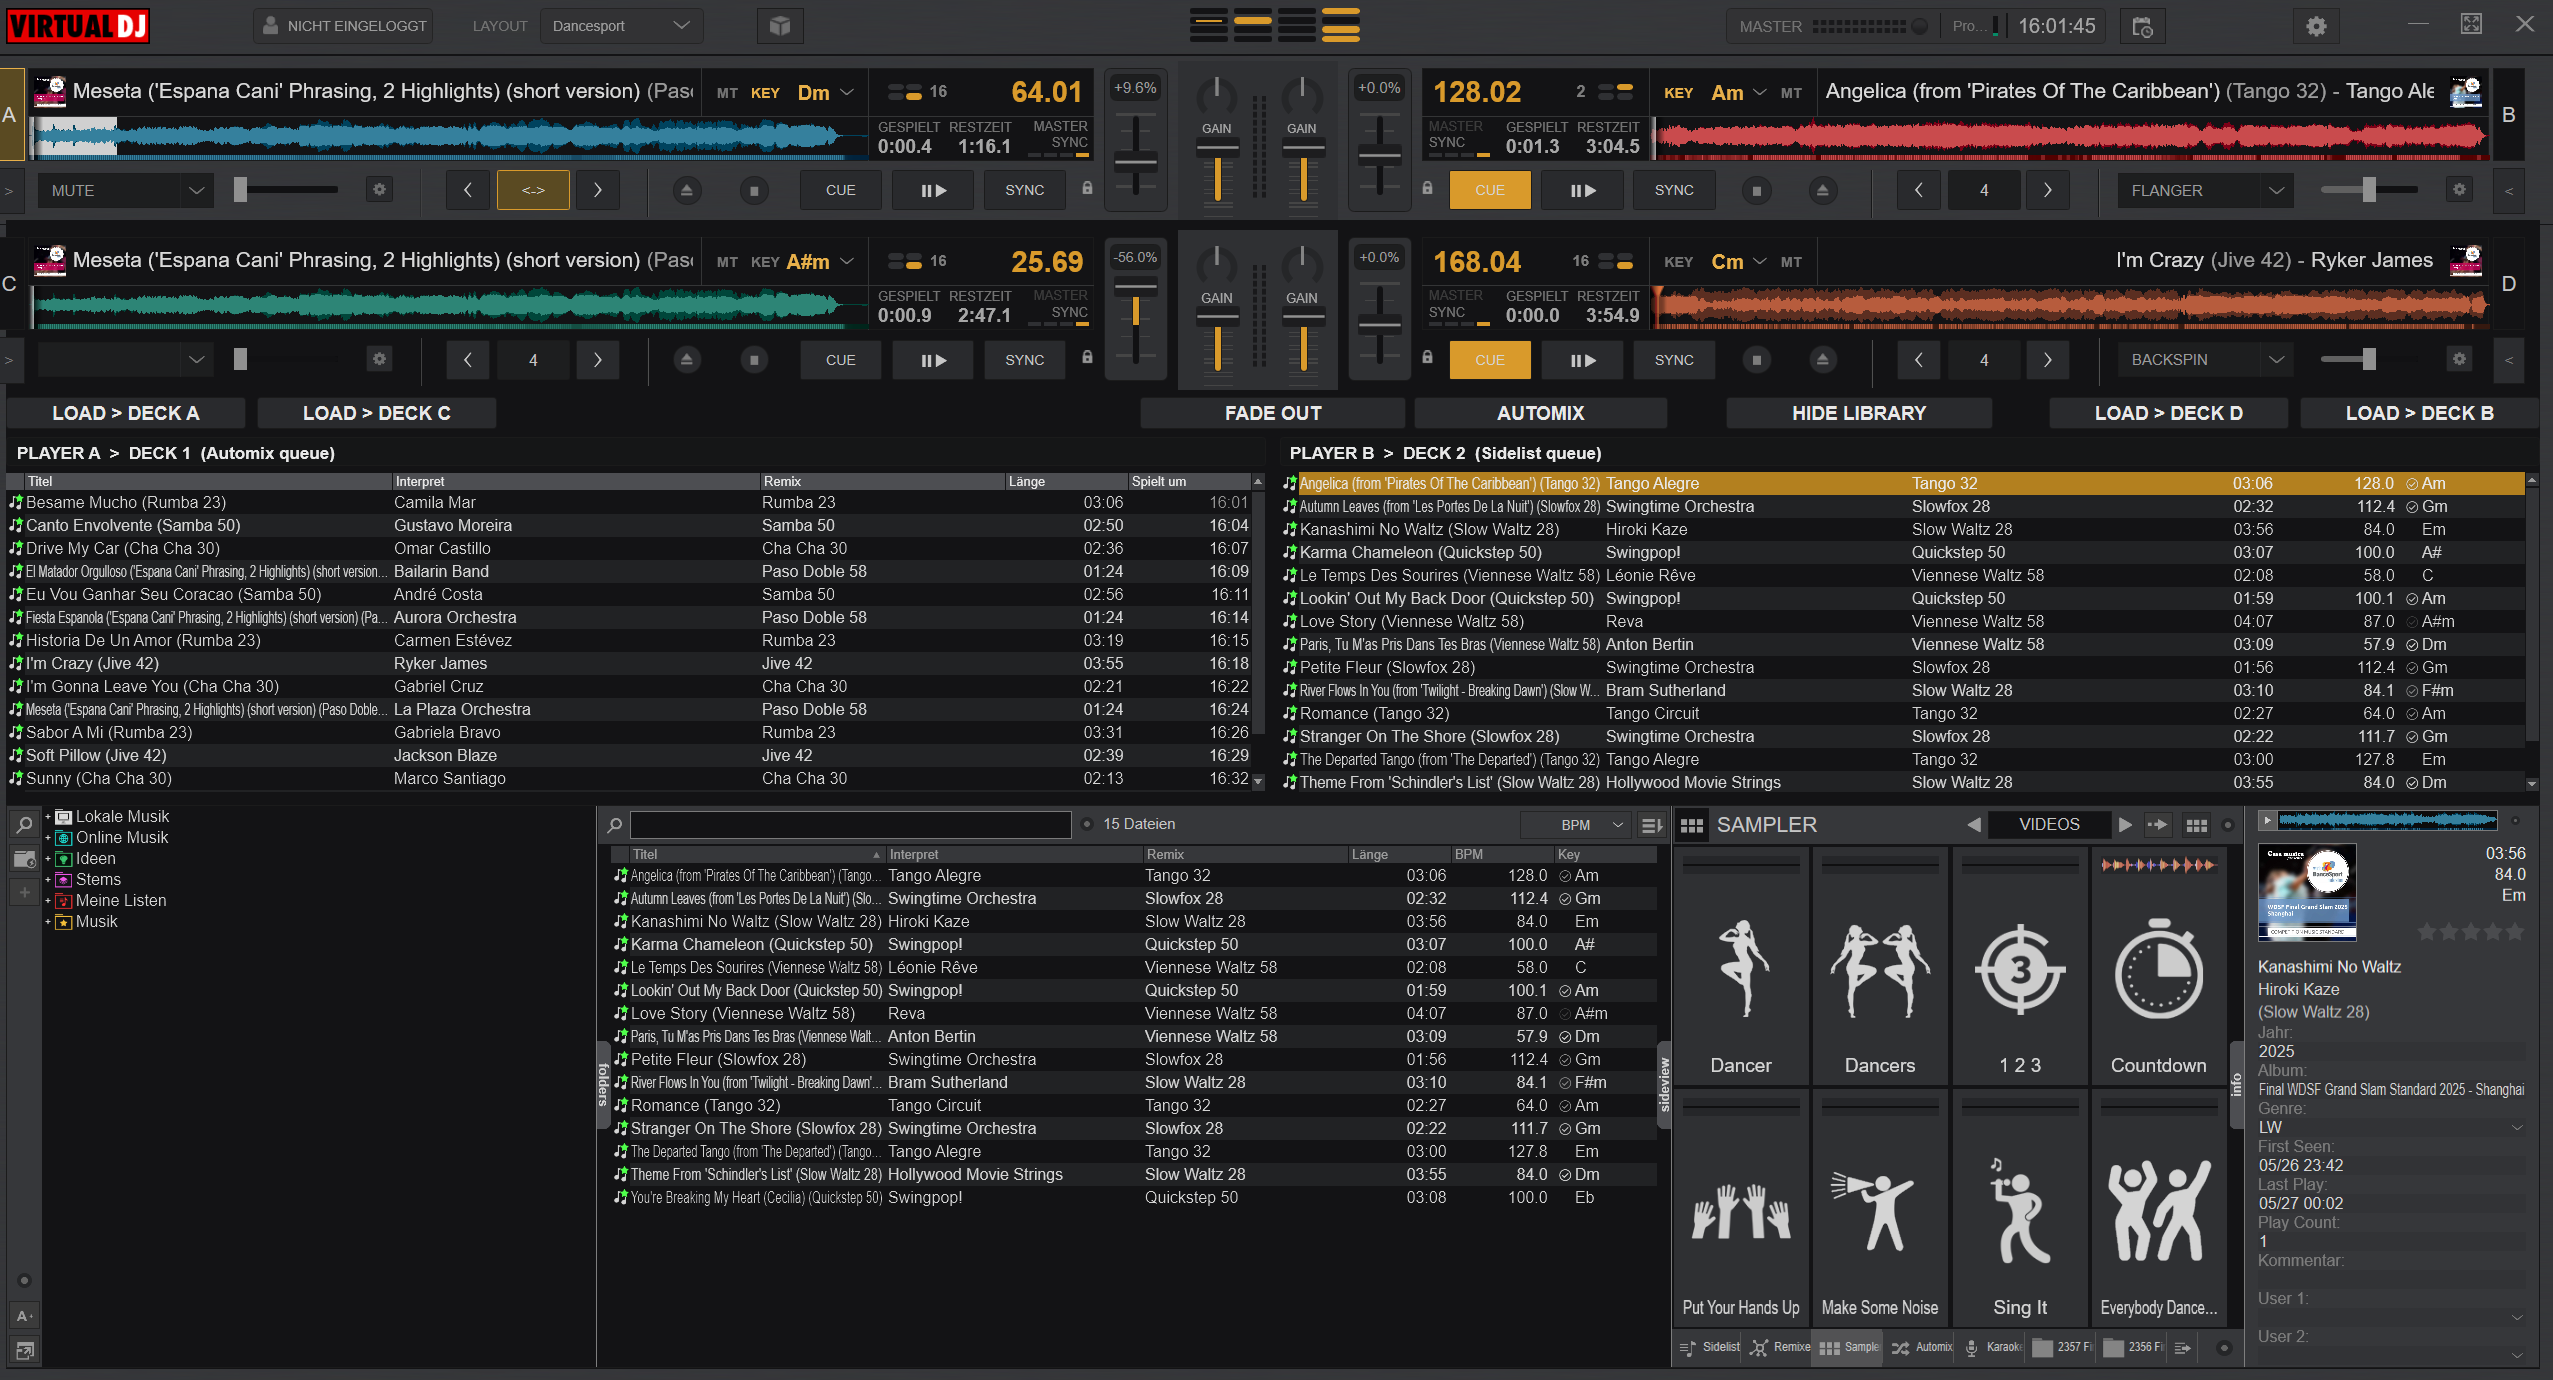Click the library search input field
Image resolution: width=2553 pixels, height=1380 pixels.
point(850,825)
